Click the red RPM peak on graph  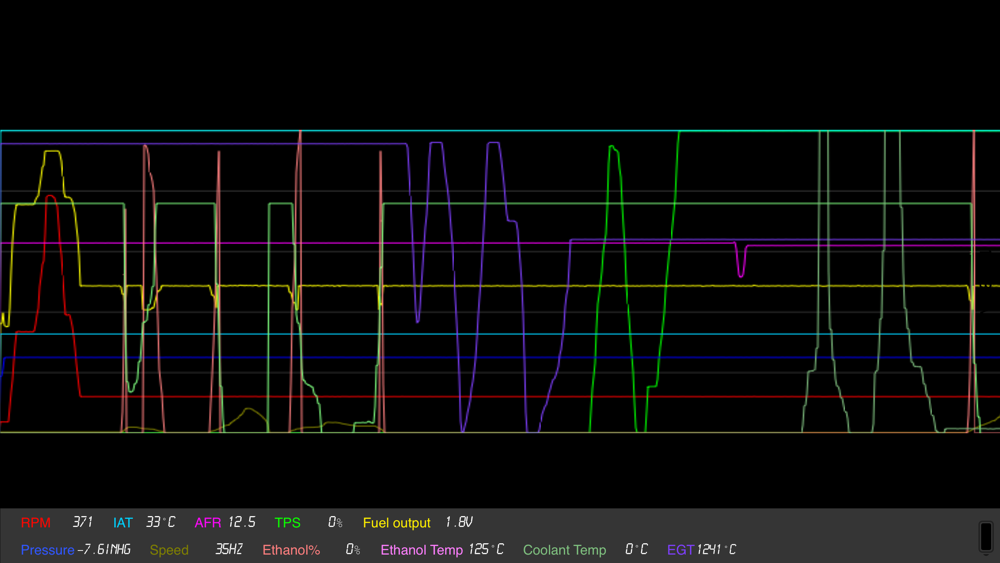50,198
